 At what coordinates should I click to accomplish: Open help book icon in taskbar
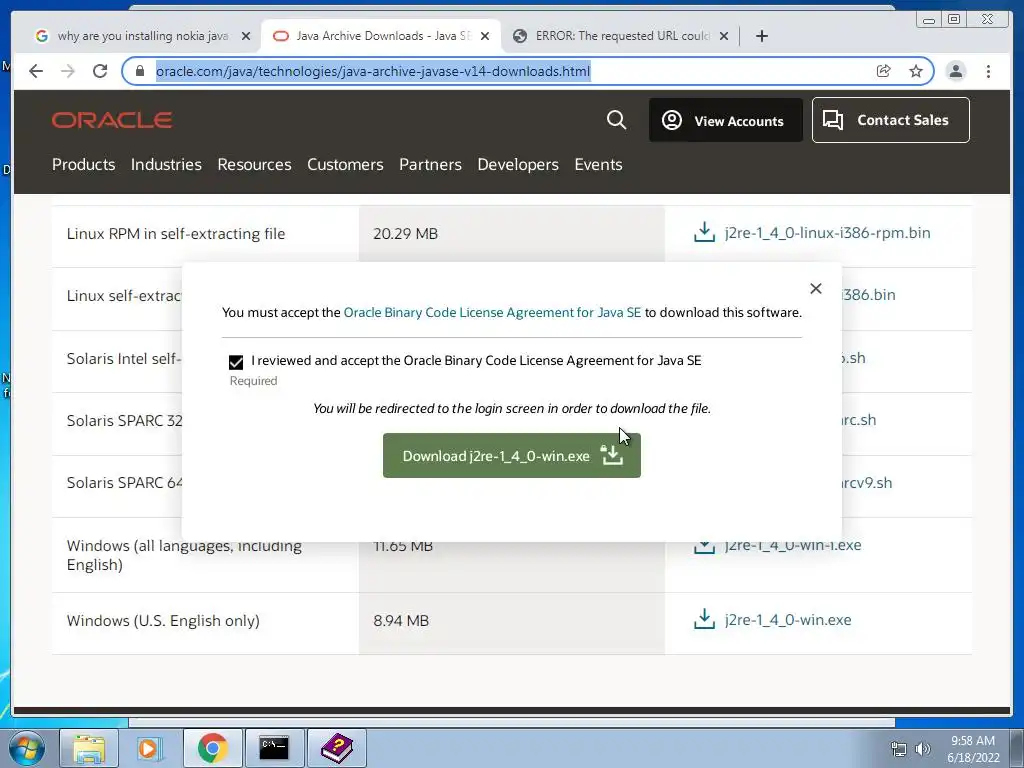336,748
